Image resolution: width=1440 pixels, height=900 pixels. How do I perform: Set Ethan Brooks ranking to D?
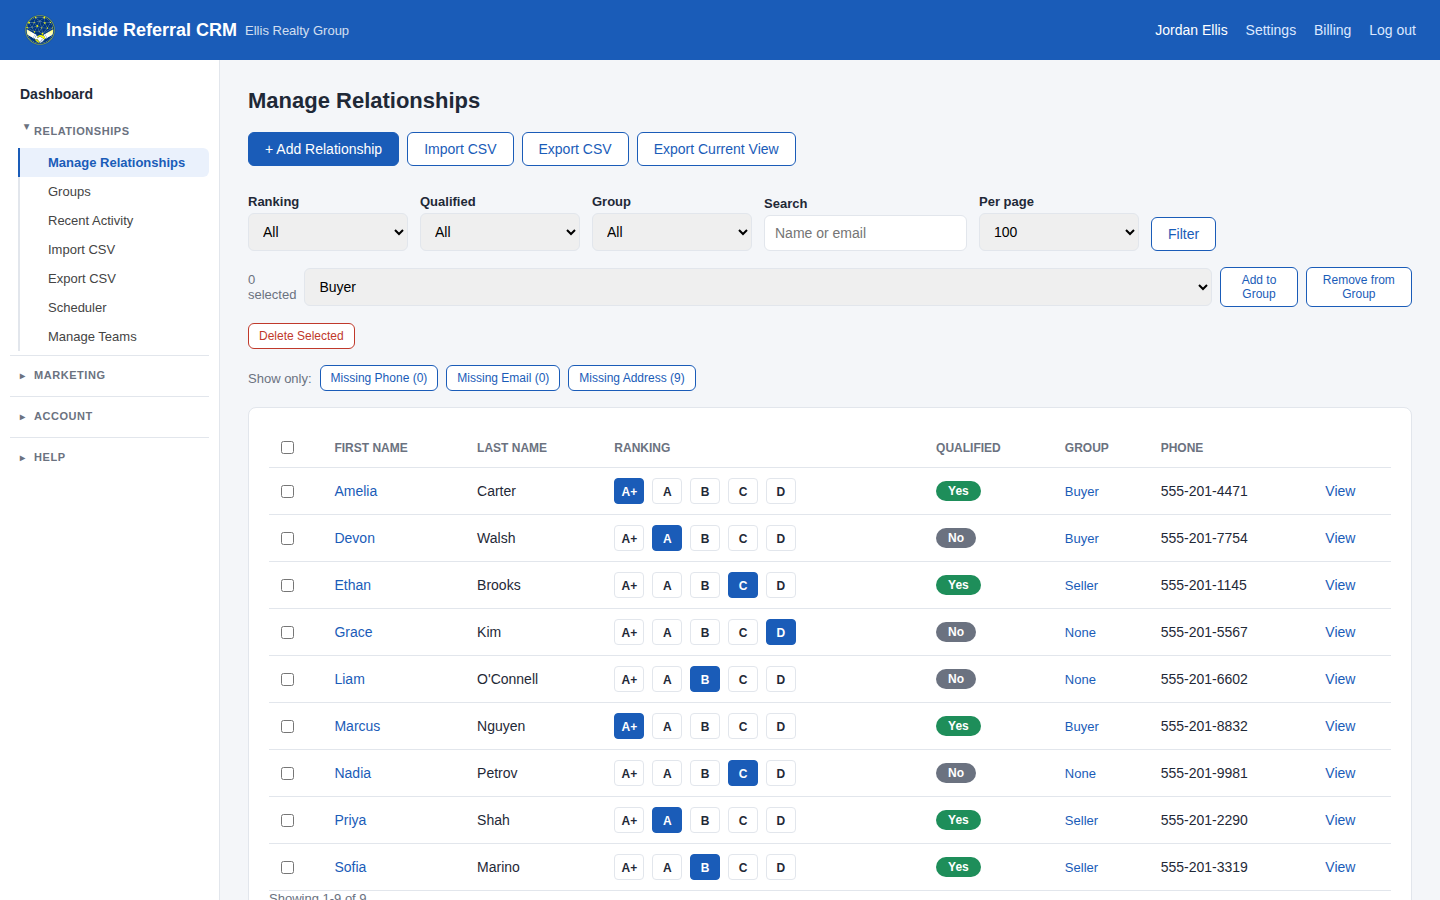[781, 585]
